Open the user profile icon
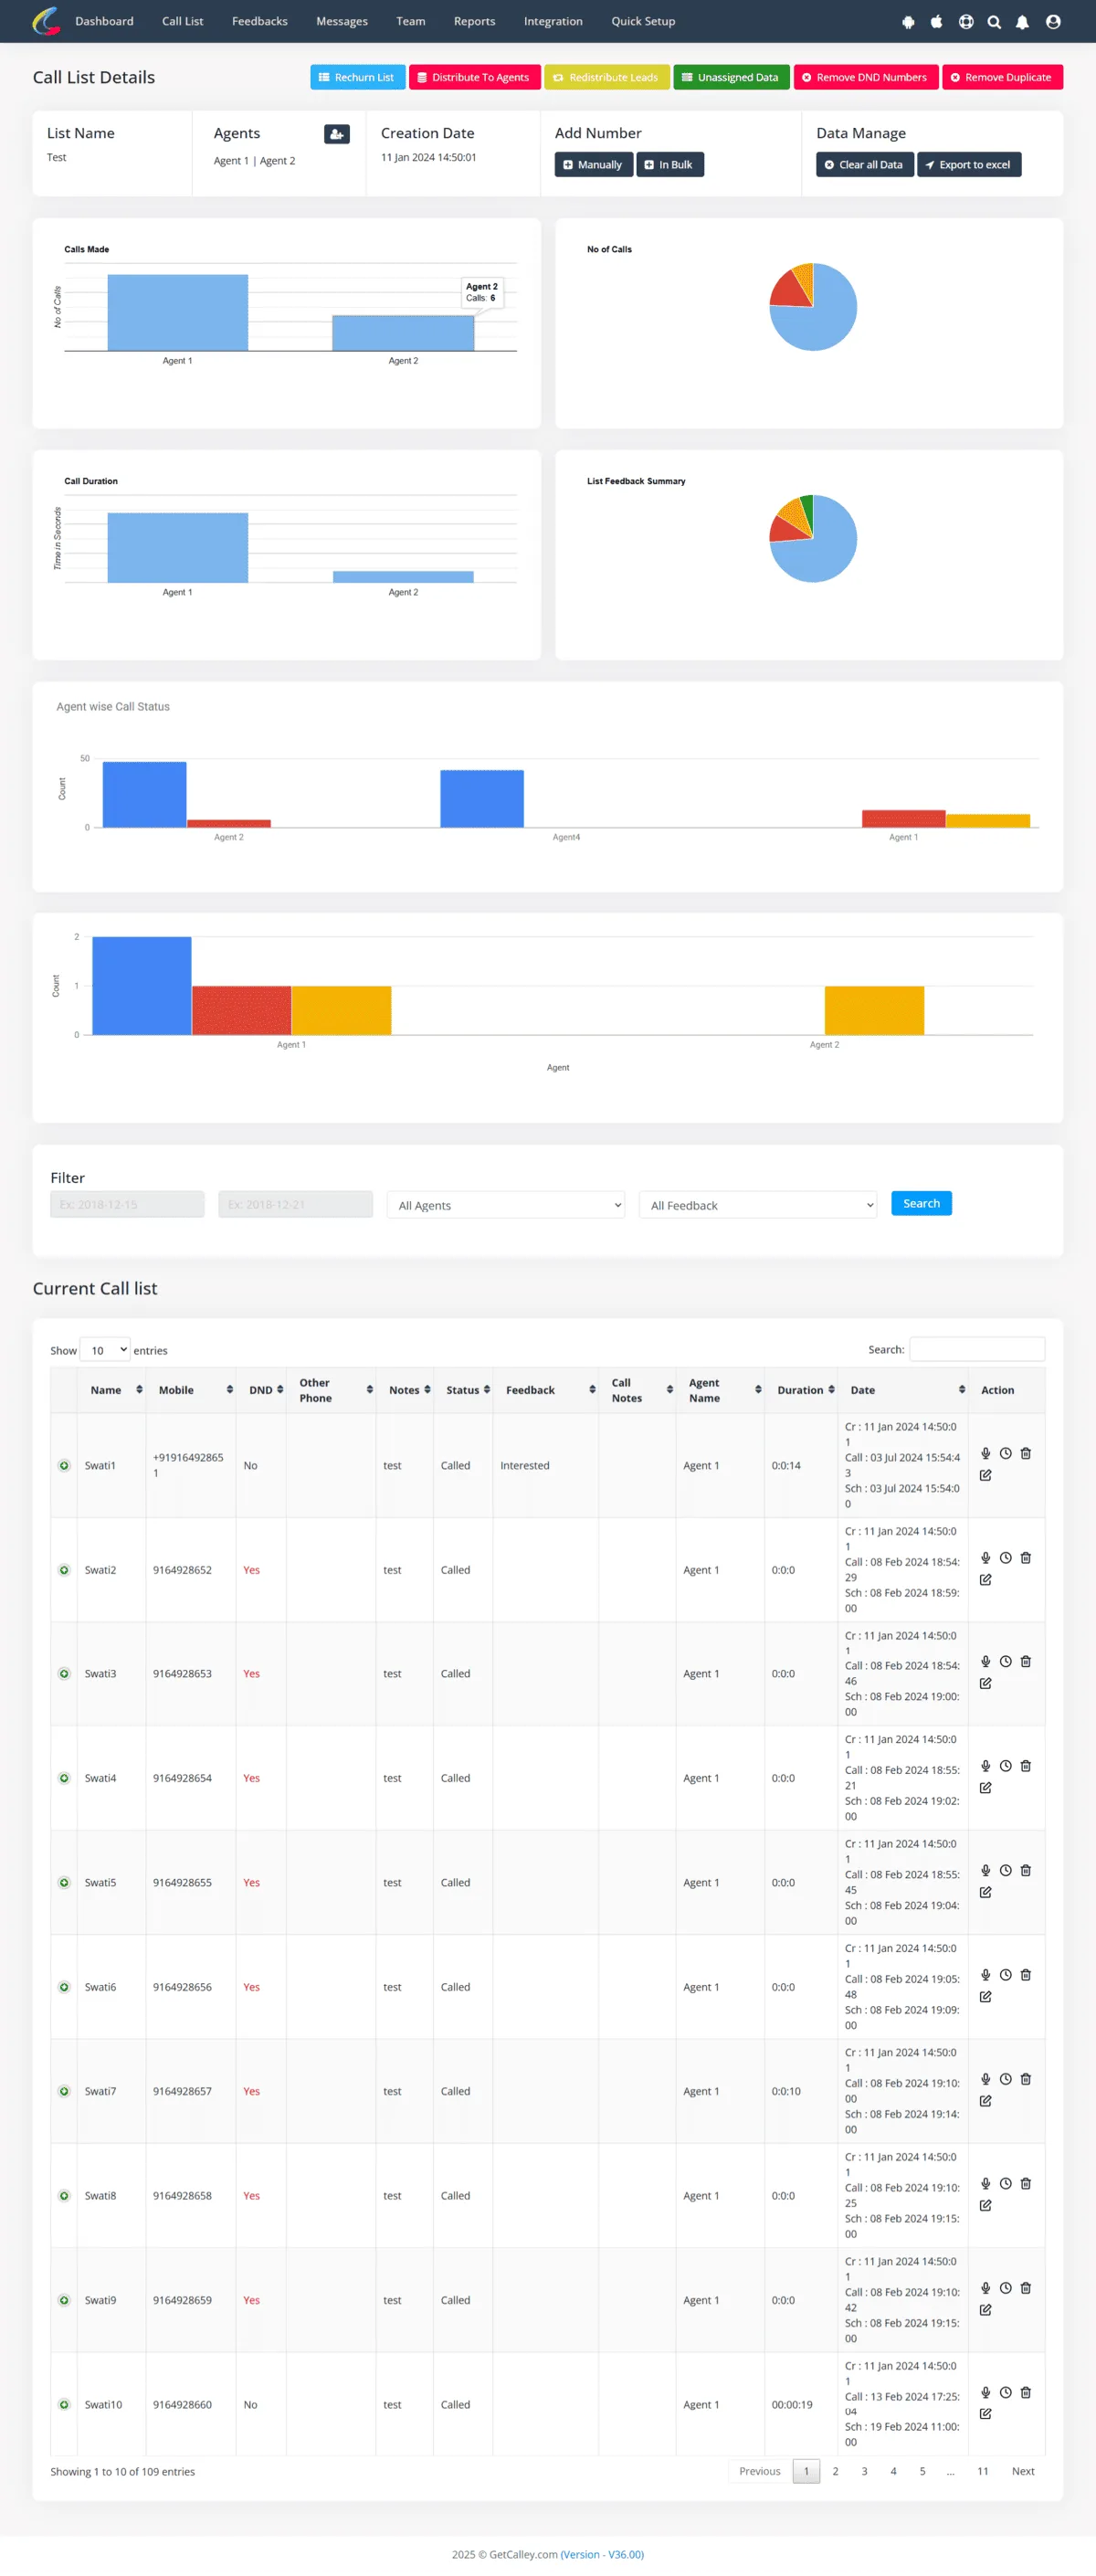The height and width of the screenshot is (2576, 1096). 1053,22
